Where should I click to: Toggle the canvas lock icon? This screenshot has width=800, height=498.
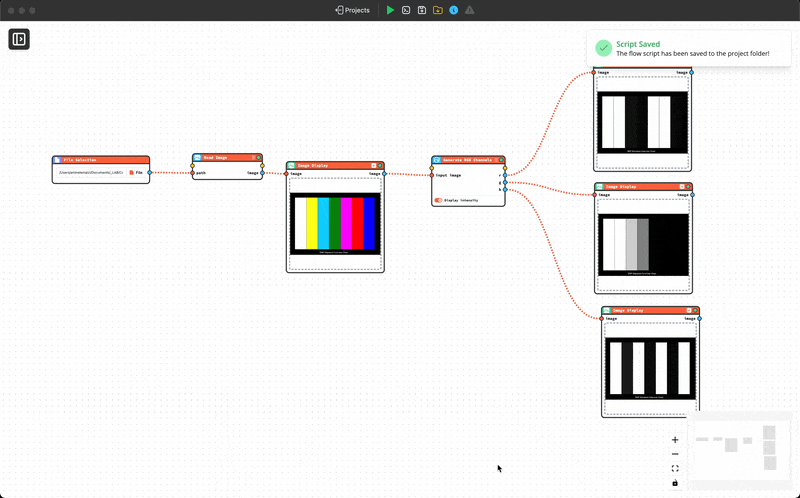(675, 483)
